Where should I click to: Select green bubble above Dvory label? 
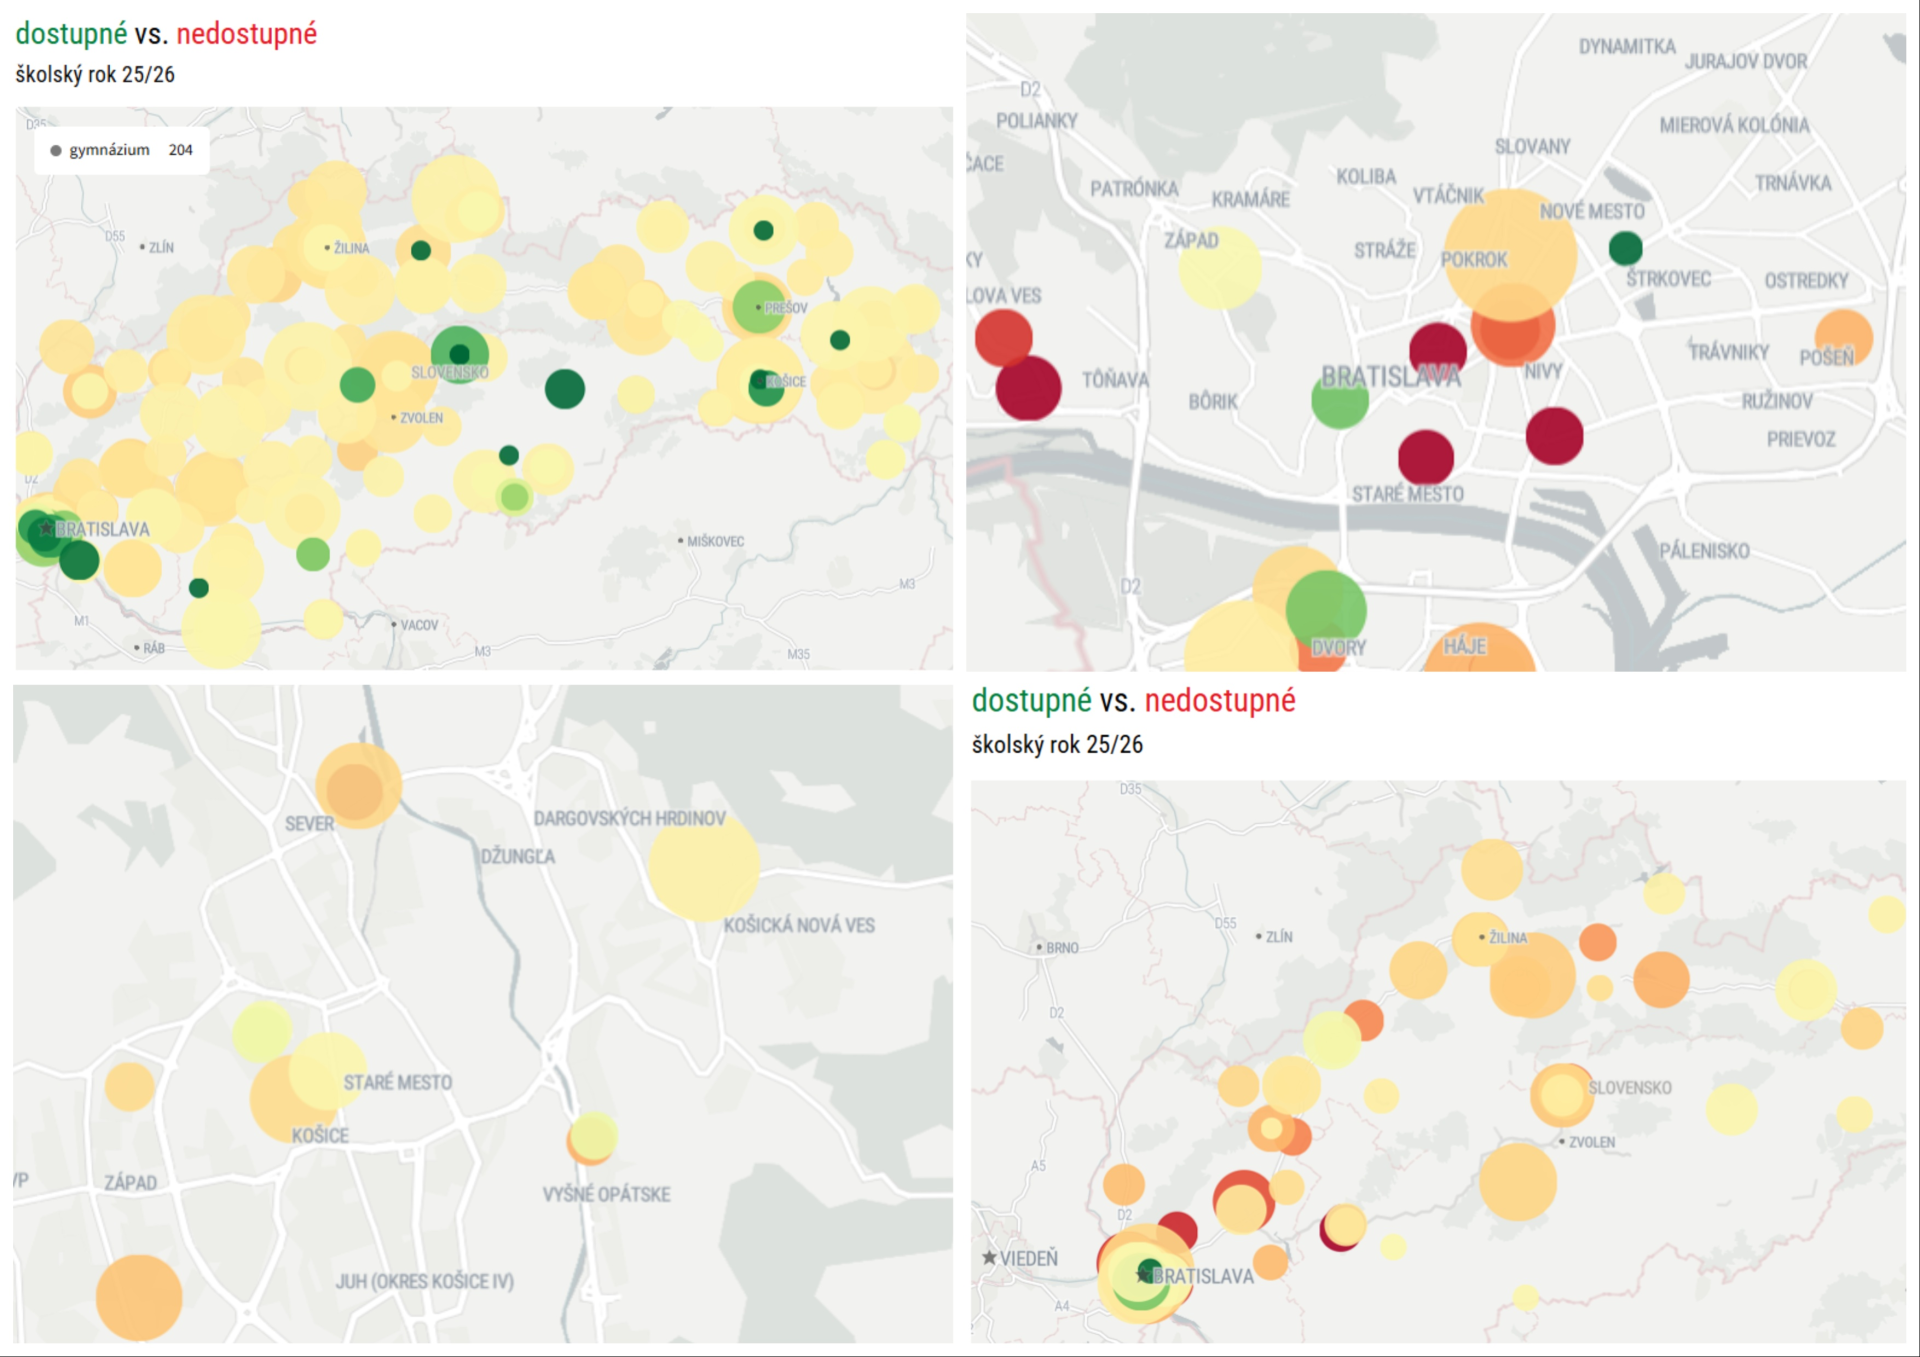[1326, 608]
